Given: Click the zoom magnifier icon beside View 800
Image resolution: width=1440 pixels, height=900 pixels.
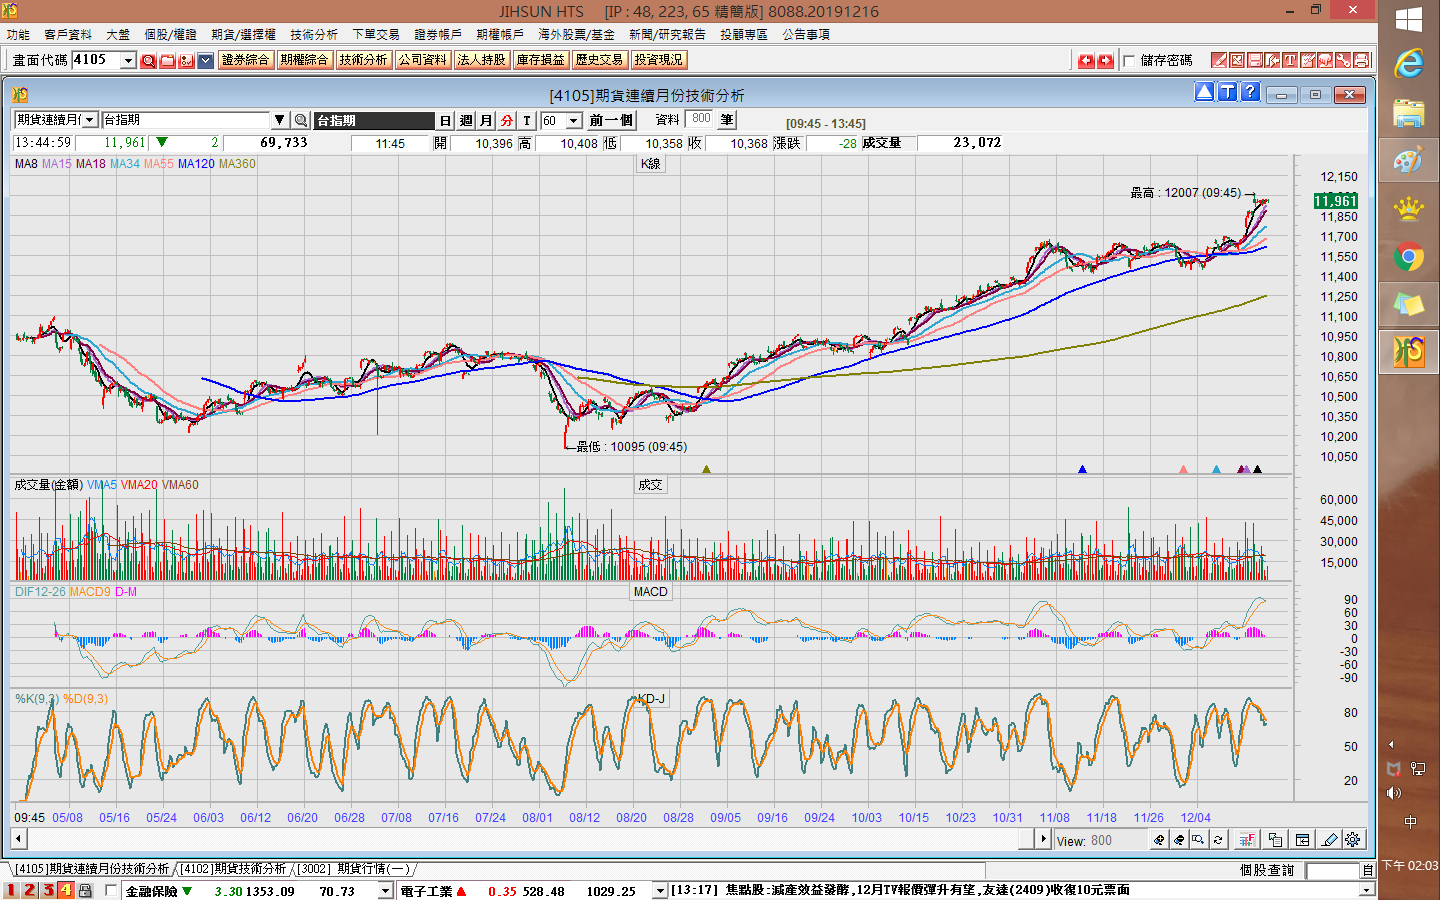Looking at the screenshot, I should coord(1198,840).
